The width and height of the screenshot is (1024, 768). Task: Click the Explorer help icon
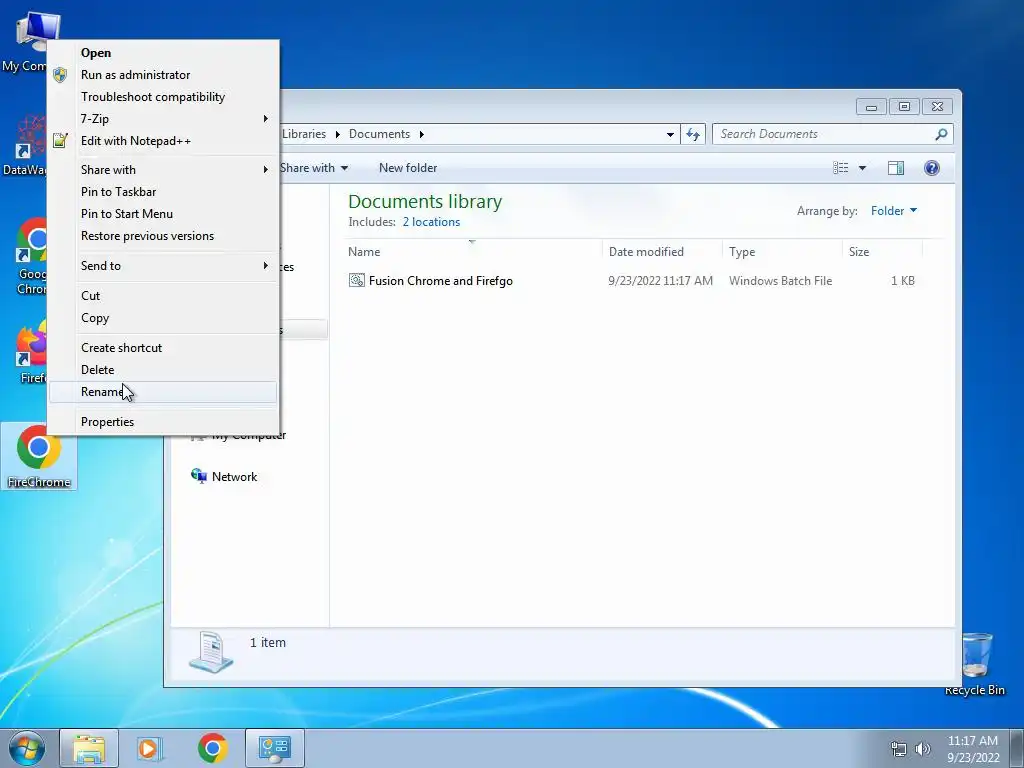pos(932,168)
